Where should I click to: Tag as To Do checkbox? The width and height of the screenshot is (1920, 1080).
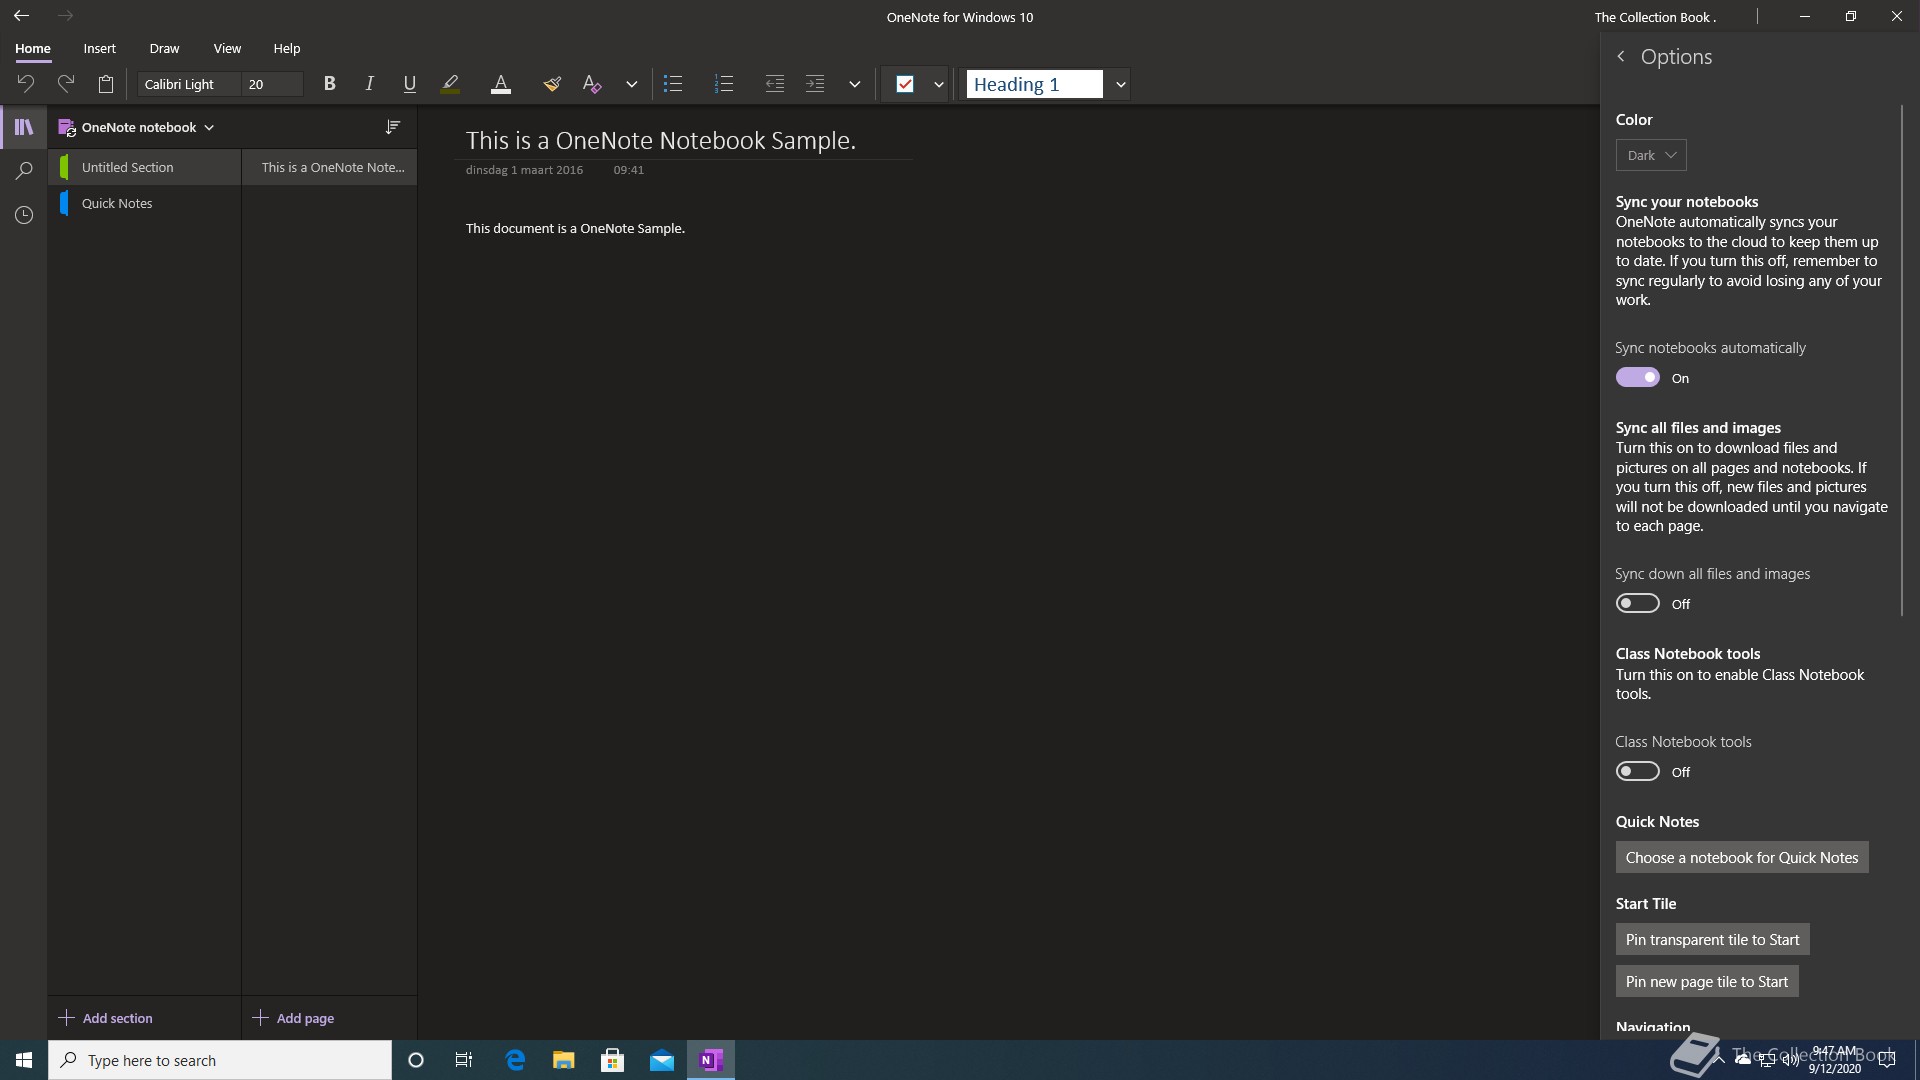pos(905,84)
